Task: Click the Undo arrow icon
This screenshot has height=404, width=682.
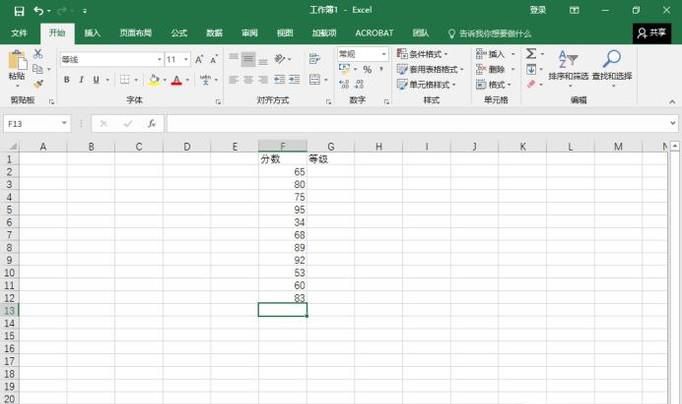Action: [39, 10]
